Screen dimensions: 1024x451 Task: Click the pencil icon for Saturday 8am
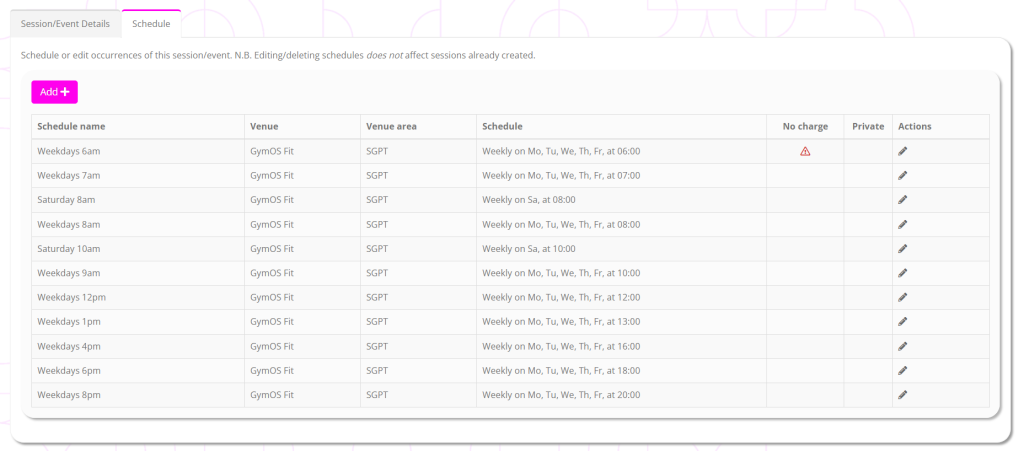click(x=902, y=200)
